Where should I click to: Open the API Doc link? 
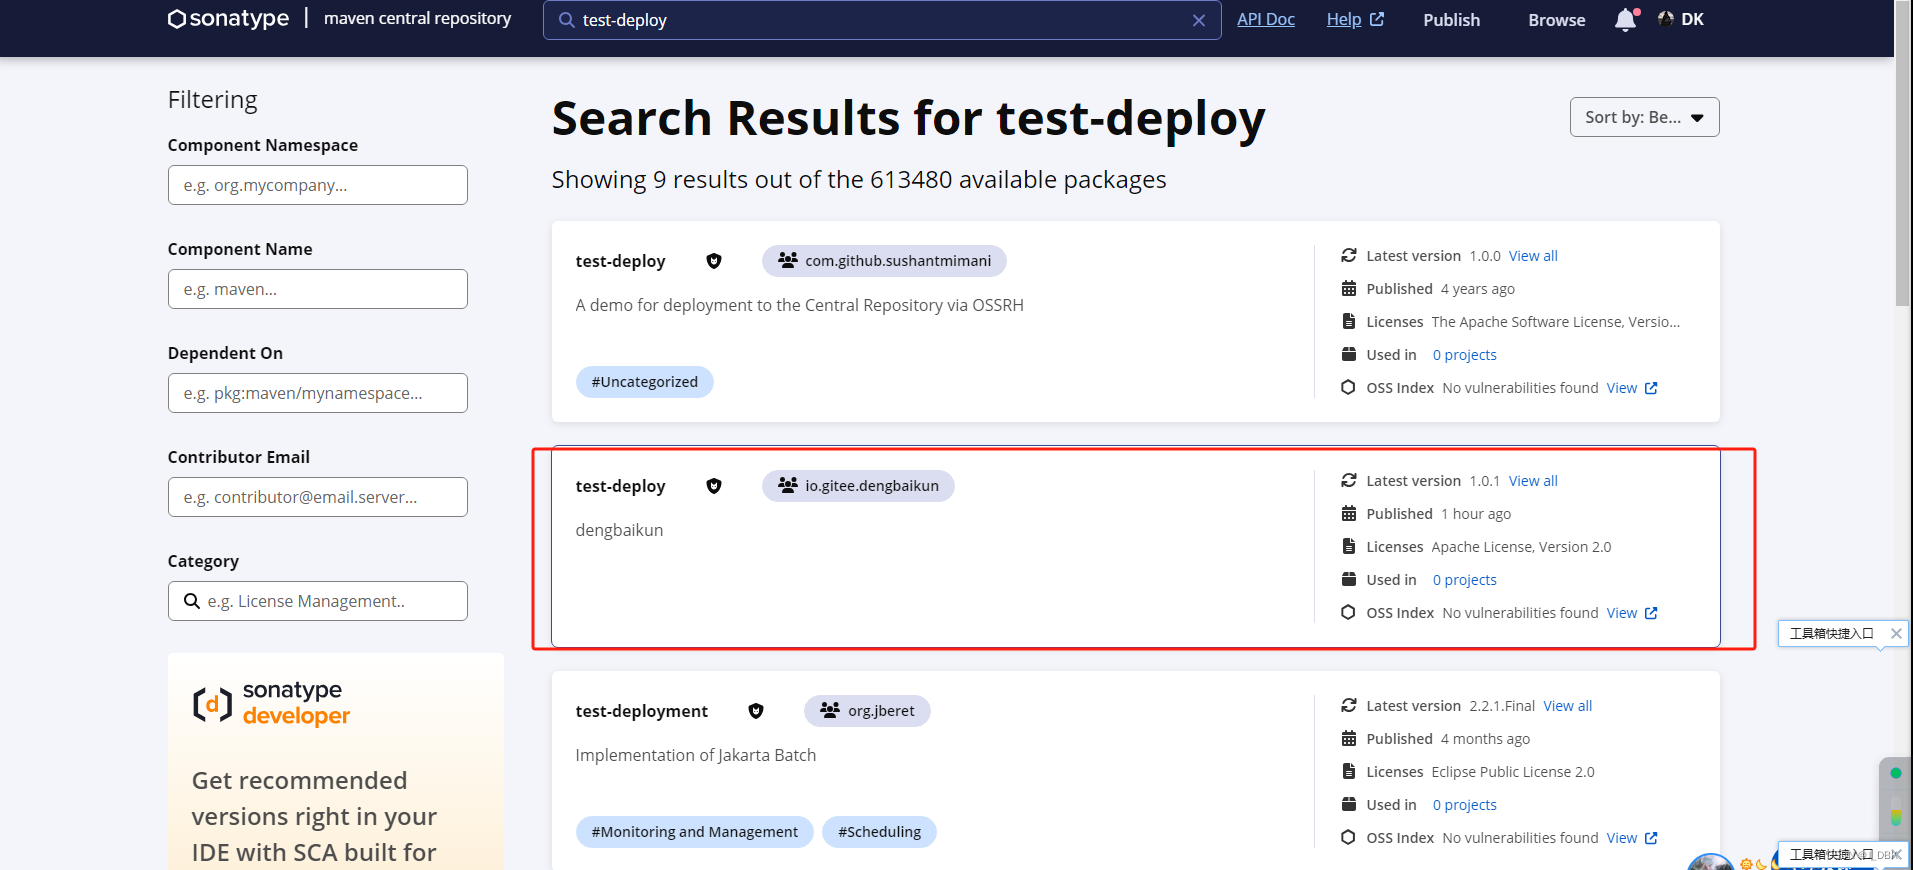point(1266,19)
